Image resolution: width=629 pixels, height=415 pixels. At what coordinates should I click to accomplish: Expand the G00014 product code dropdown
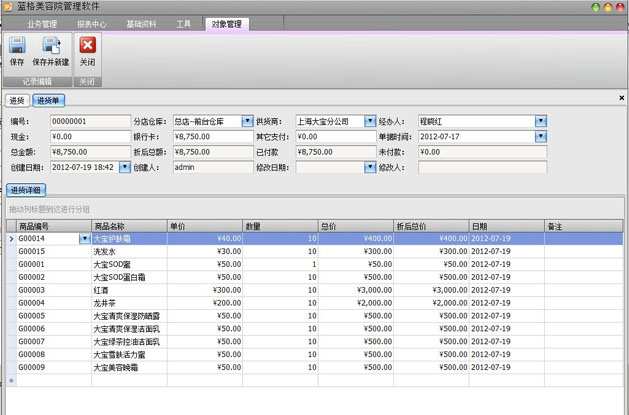coord(85,239)
